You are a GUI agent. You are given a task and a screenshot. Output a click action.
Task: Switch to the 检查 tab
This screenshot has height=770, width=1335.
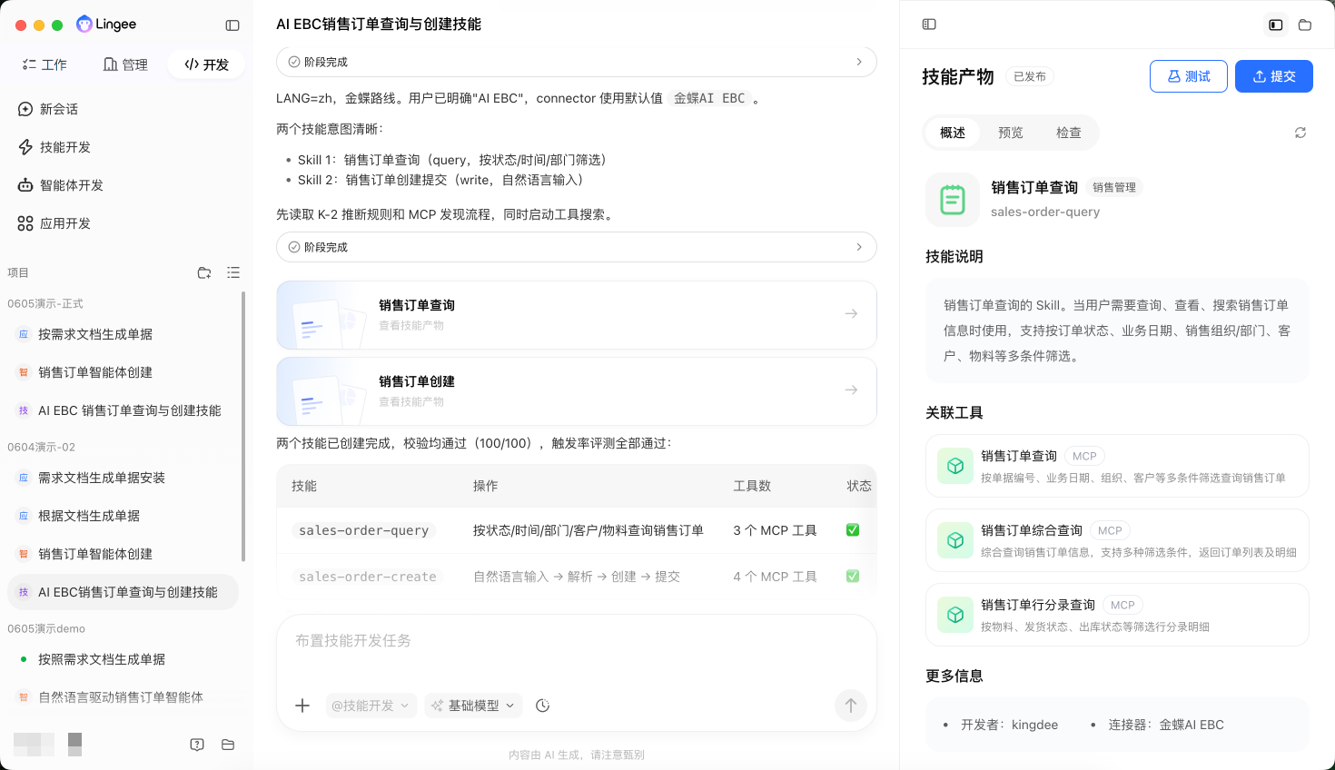coord(1069,132)
